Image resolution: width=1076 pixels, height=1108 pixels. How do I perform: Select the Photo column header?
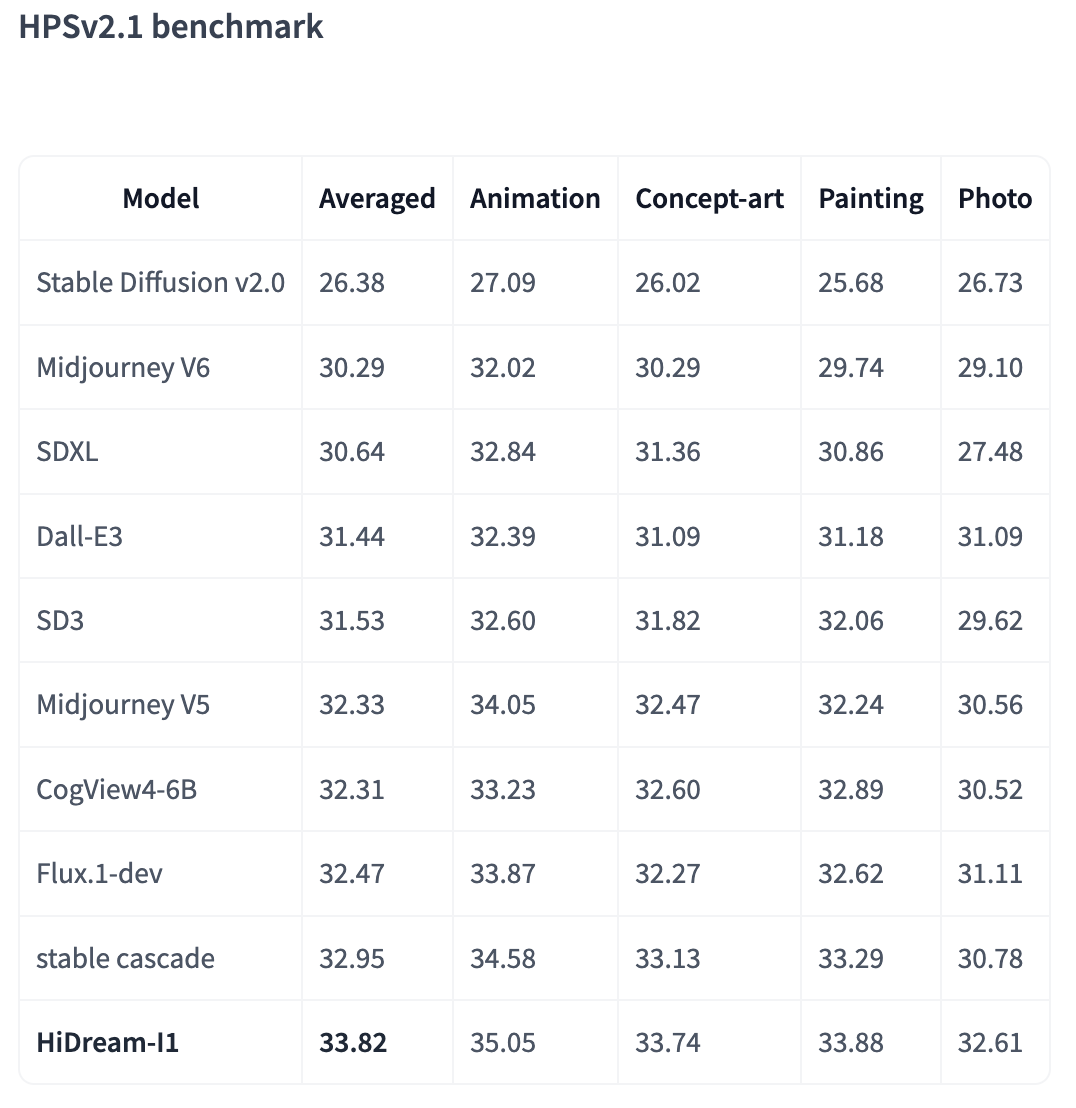coord(995,198)
